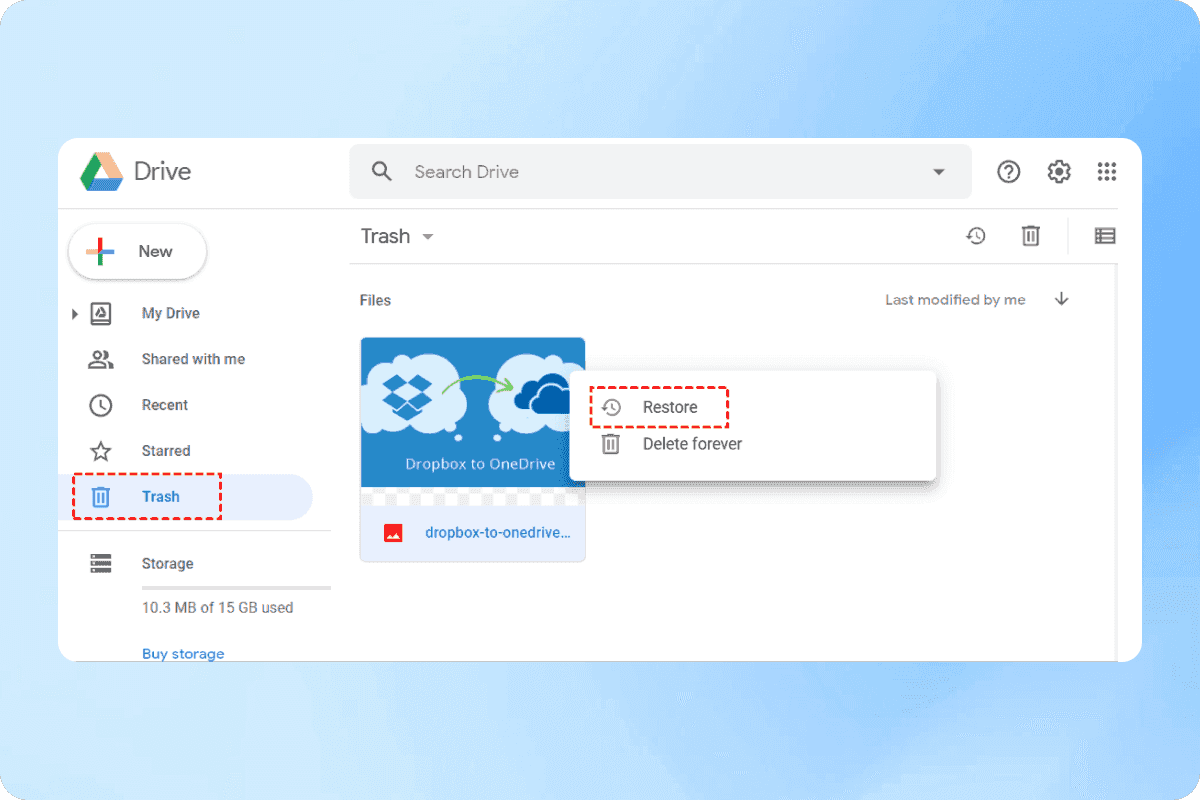Click the 10.3 MB of 15 GB used text
The image size is (1200, 800).
pyautogui.click(x=217, y=608)
